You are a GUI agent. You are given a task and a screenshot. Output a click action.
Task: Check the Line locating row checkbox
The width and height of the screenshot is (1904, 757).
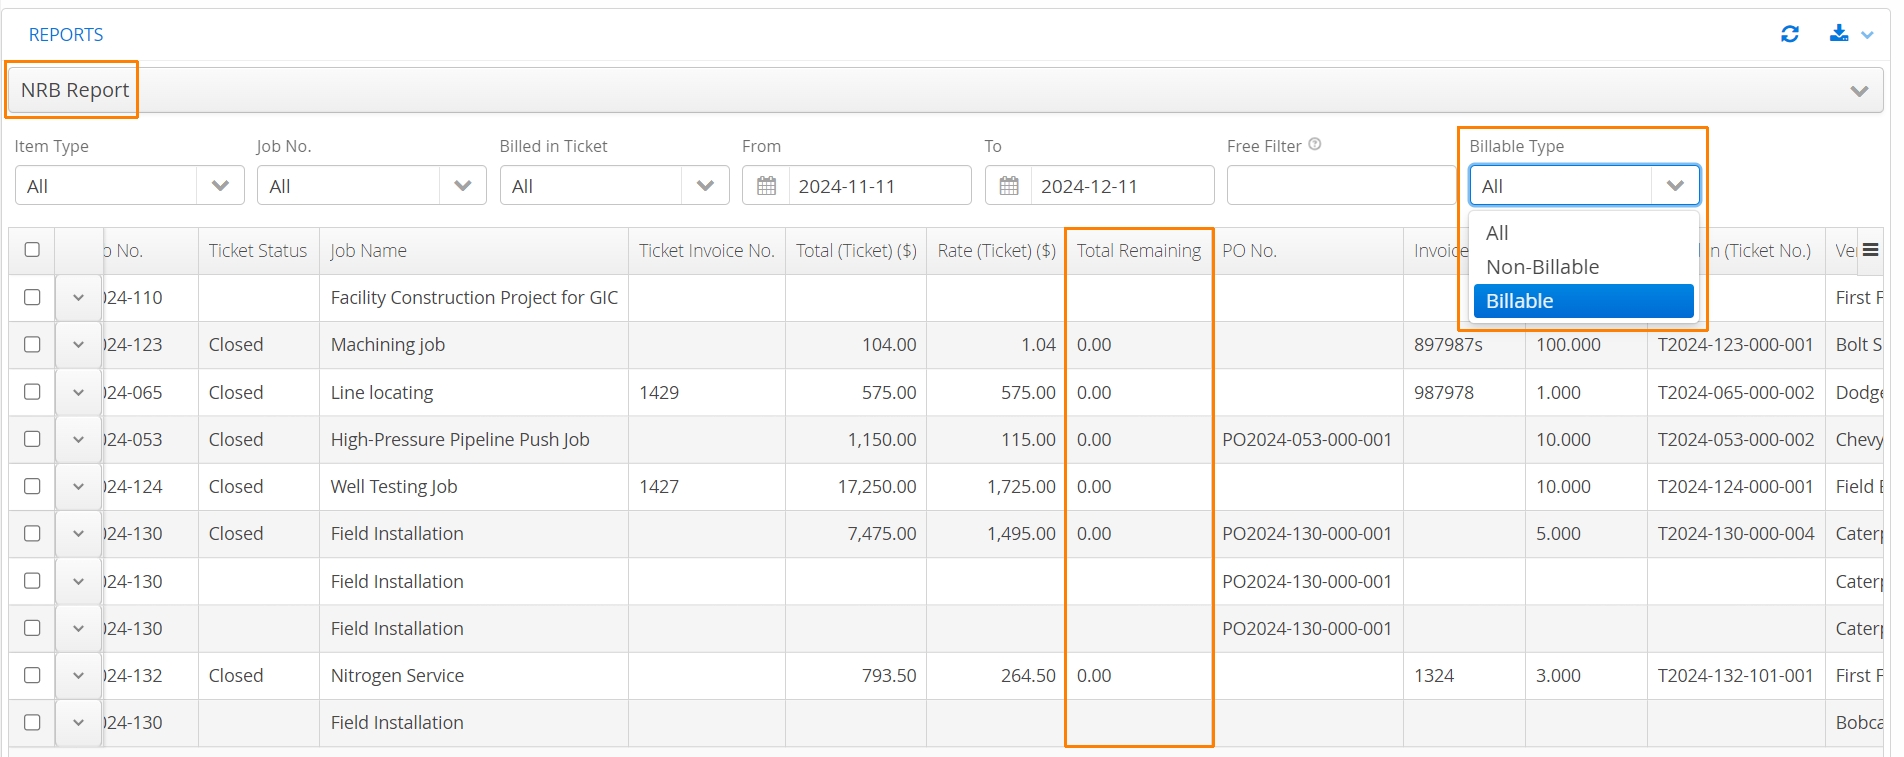32,392
